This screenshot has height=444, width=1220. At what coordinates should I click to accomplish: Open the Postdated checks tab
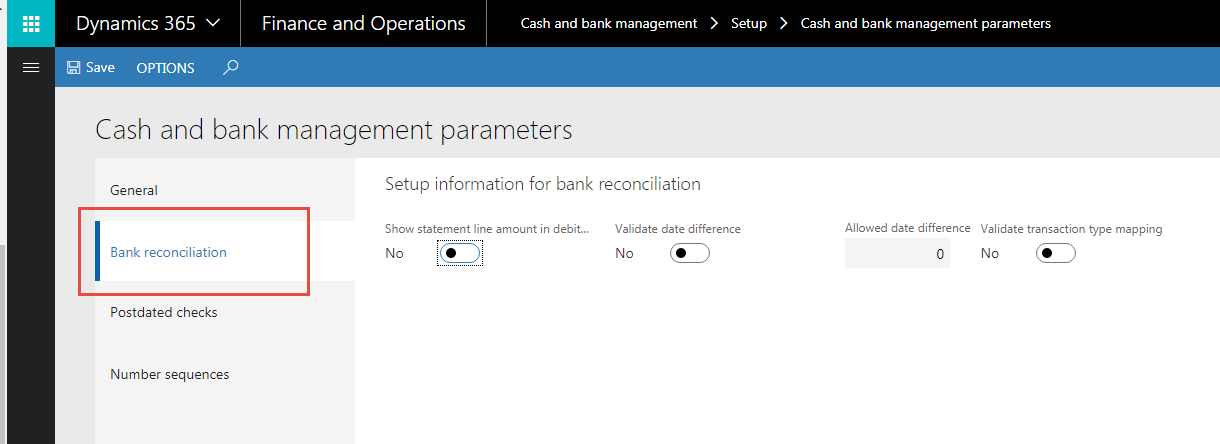point(163,312)
